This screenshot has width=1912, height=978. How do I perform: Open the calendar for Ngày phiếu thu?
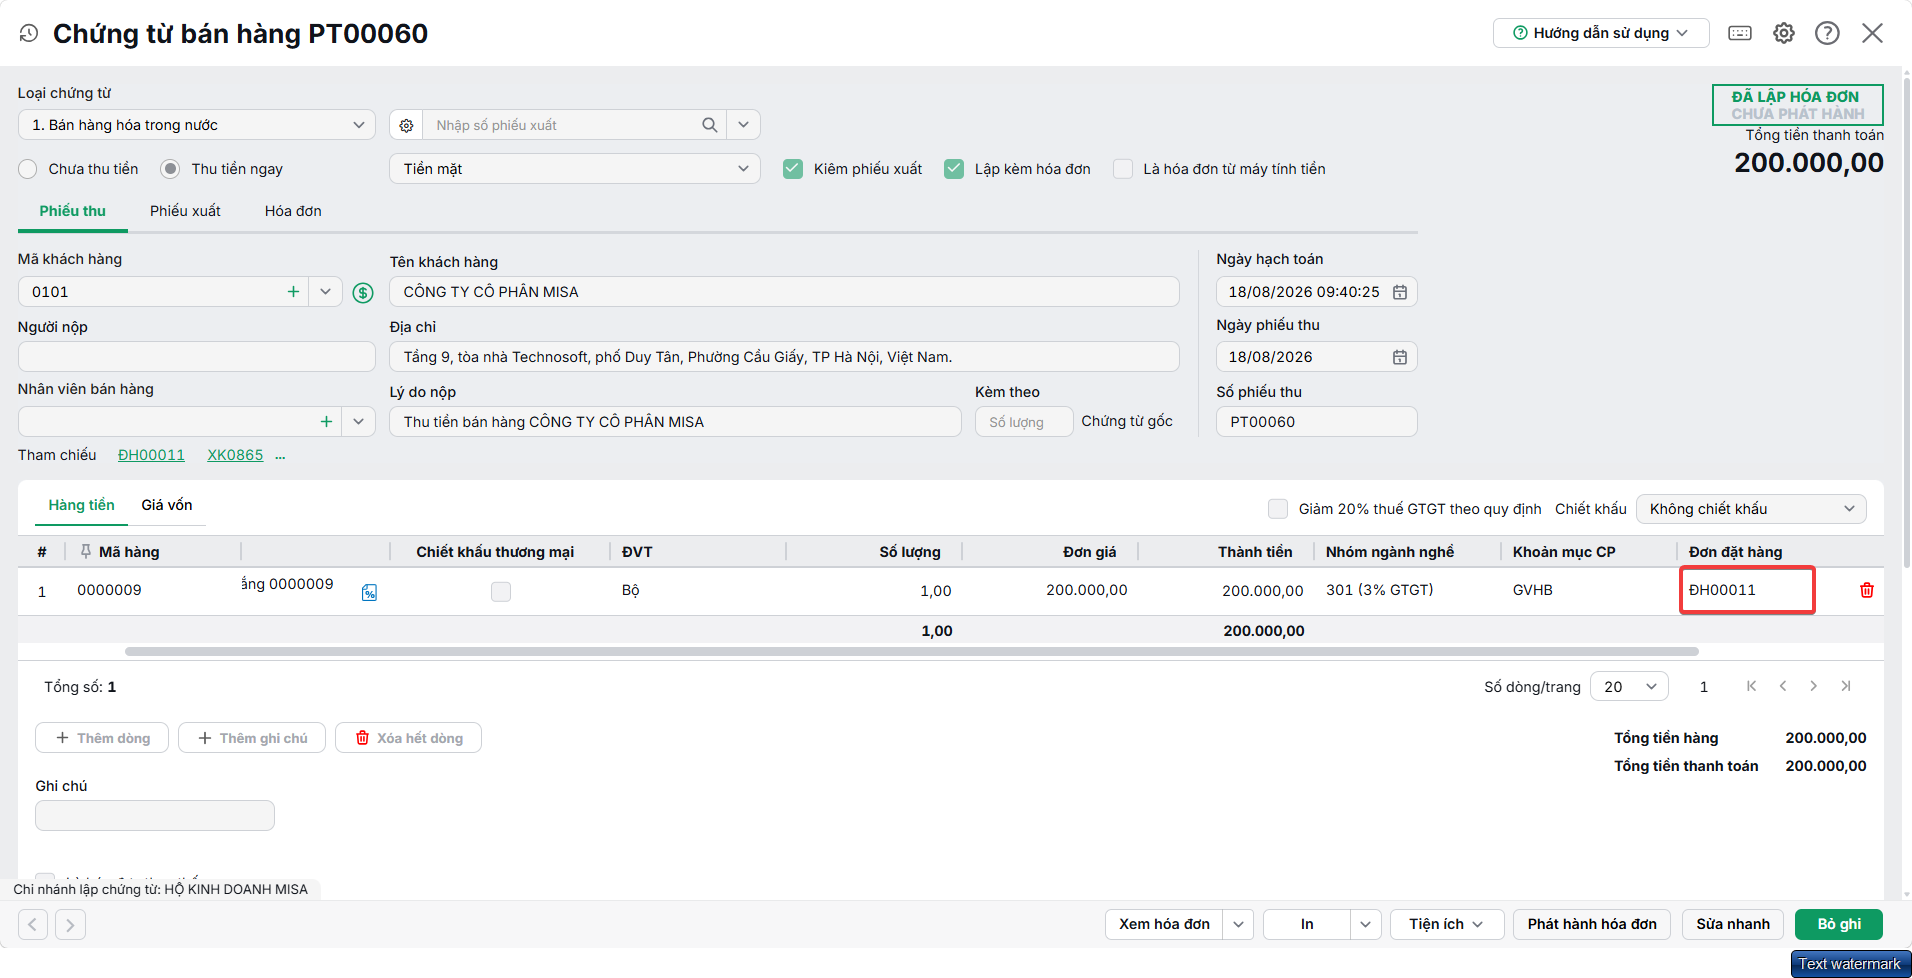click(x=1400, y=357)
